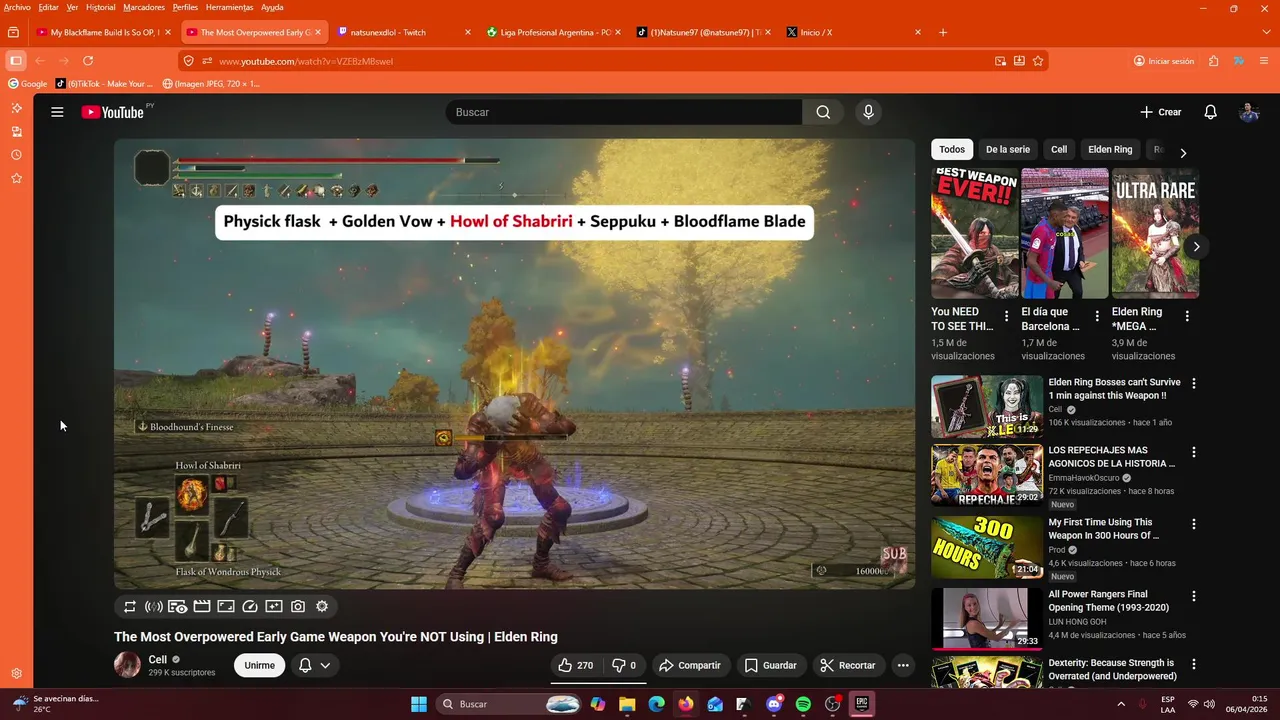Open the YouTube hamburger guide menu
The width and height of the screenshot is (1280, 720).
coord(57,112)
